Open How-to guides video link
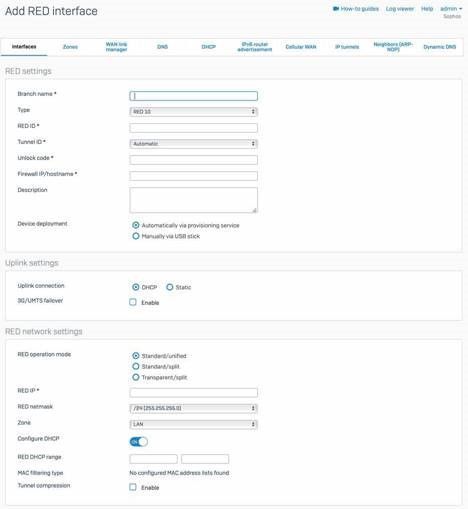This screenshot has height=509, width=468. (x=356, y=9)
